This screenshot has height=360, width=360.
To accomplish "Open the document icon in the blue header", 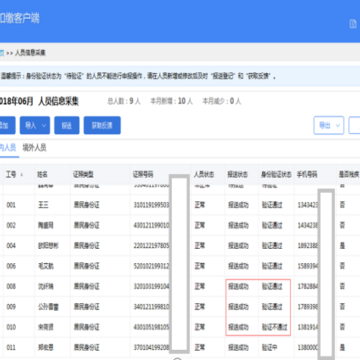I will [x=353, y=24].
